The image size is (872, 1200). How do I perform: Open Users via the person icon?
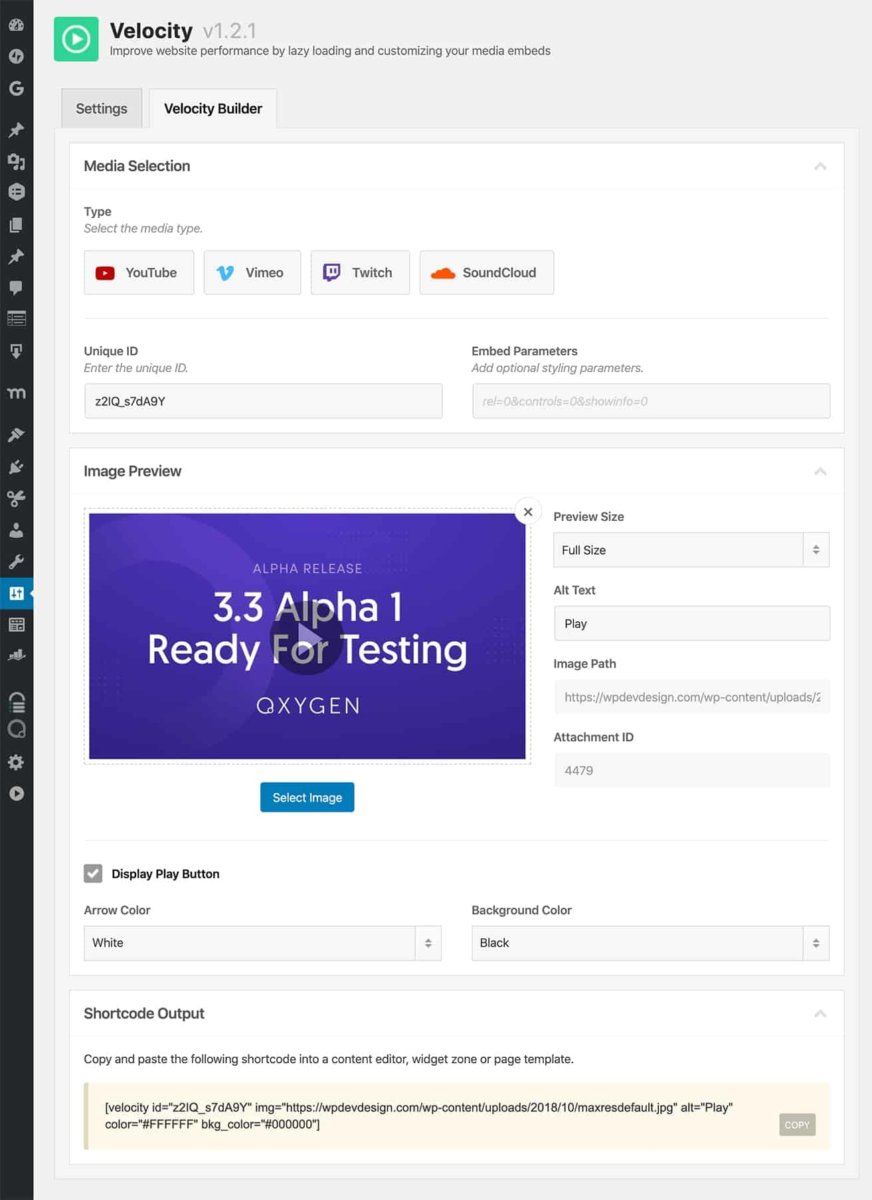click(x=16, y=530)
